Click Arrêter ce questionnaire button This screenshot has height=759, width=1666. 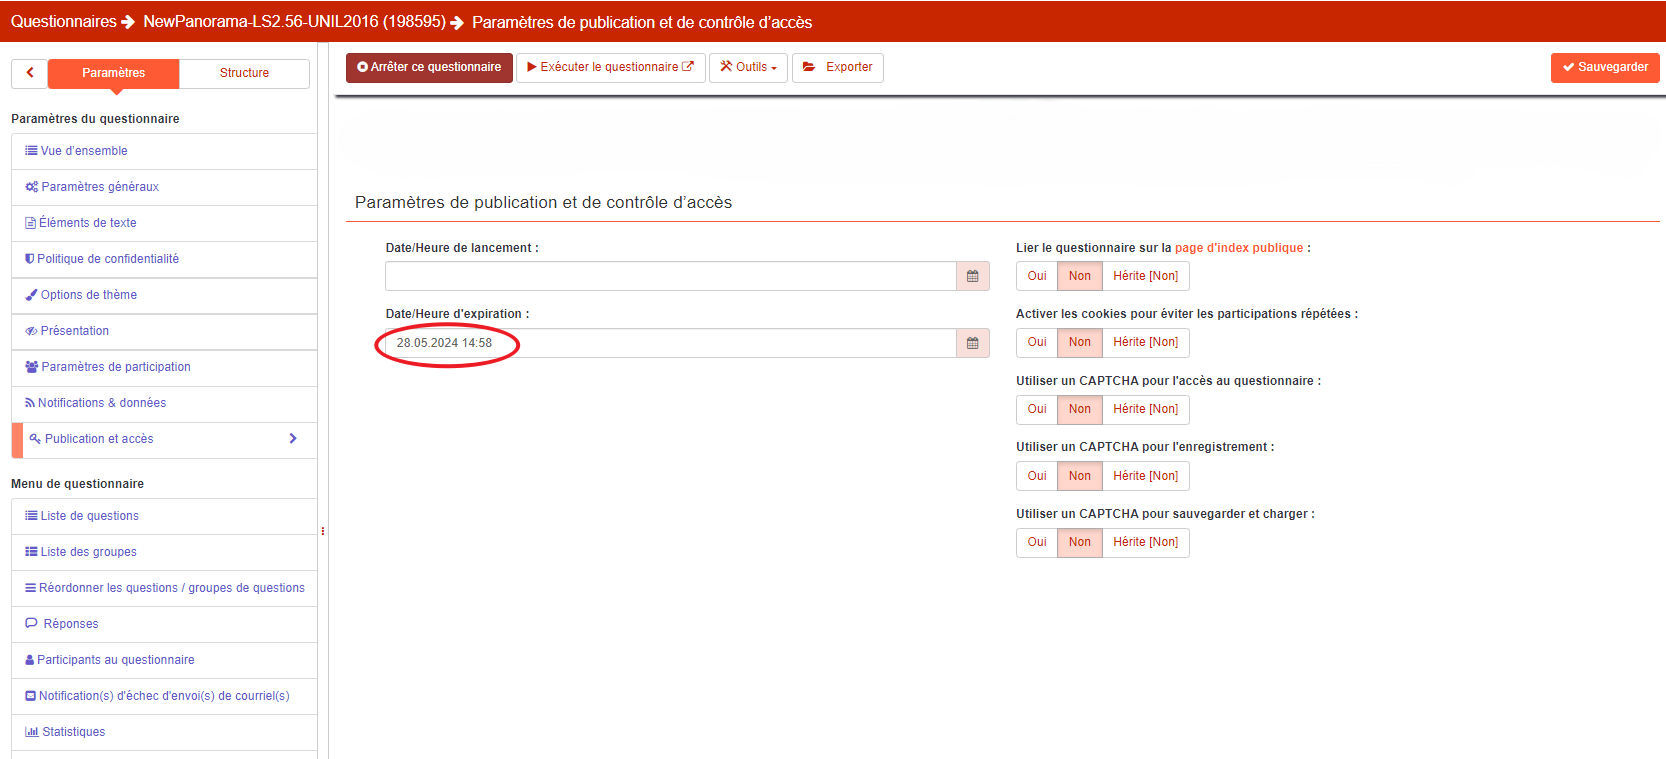point(429,67)
